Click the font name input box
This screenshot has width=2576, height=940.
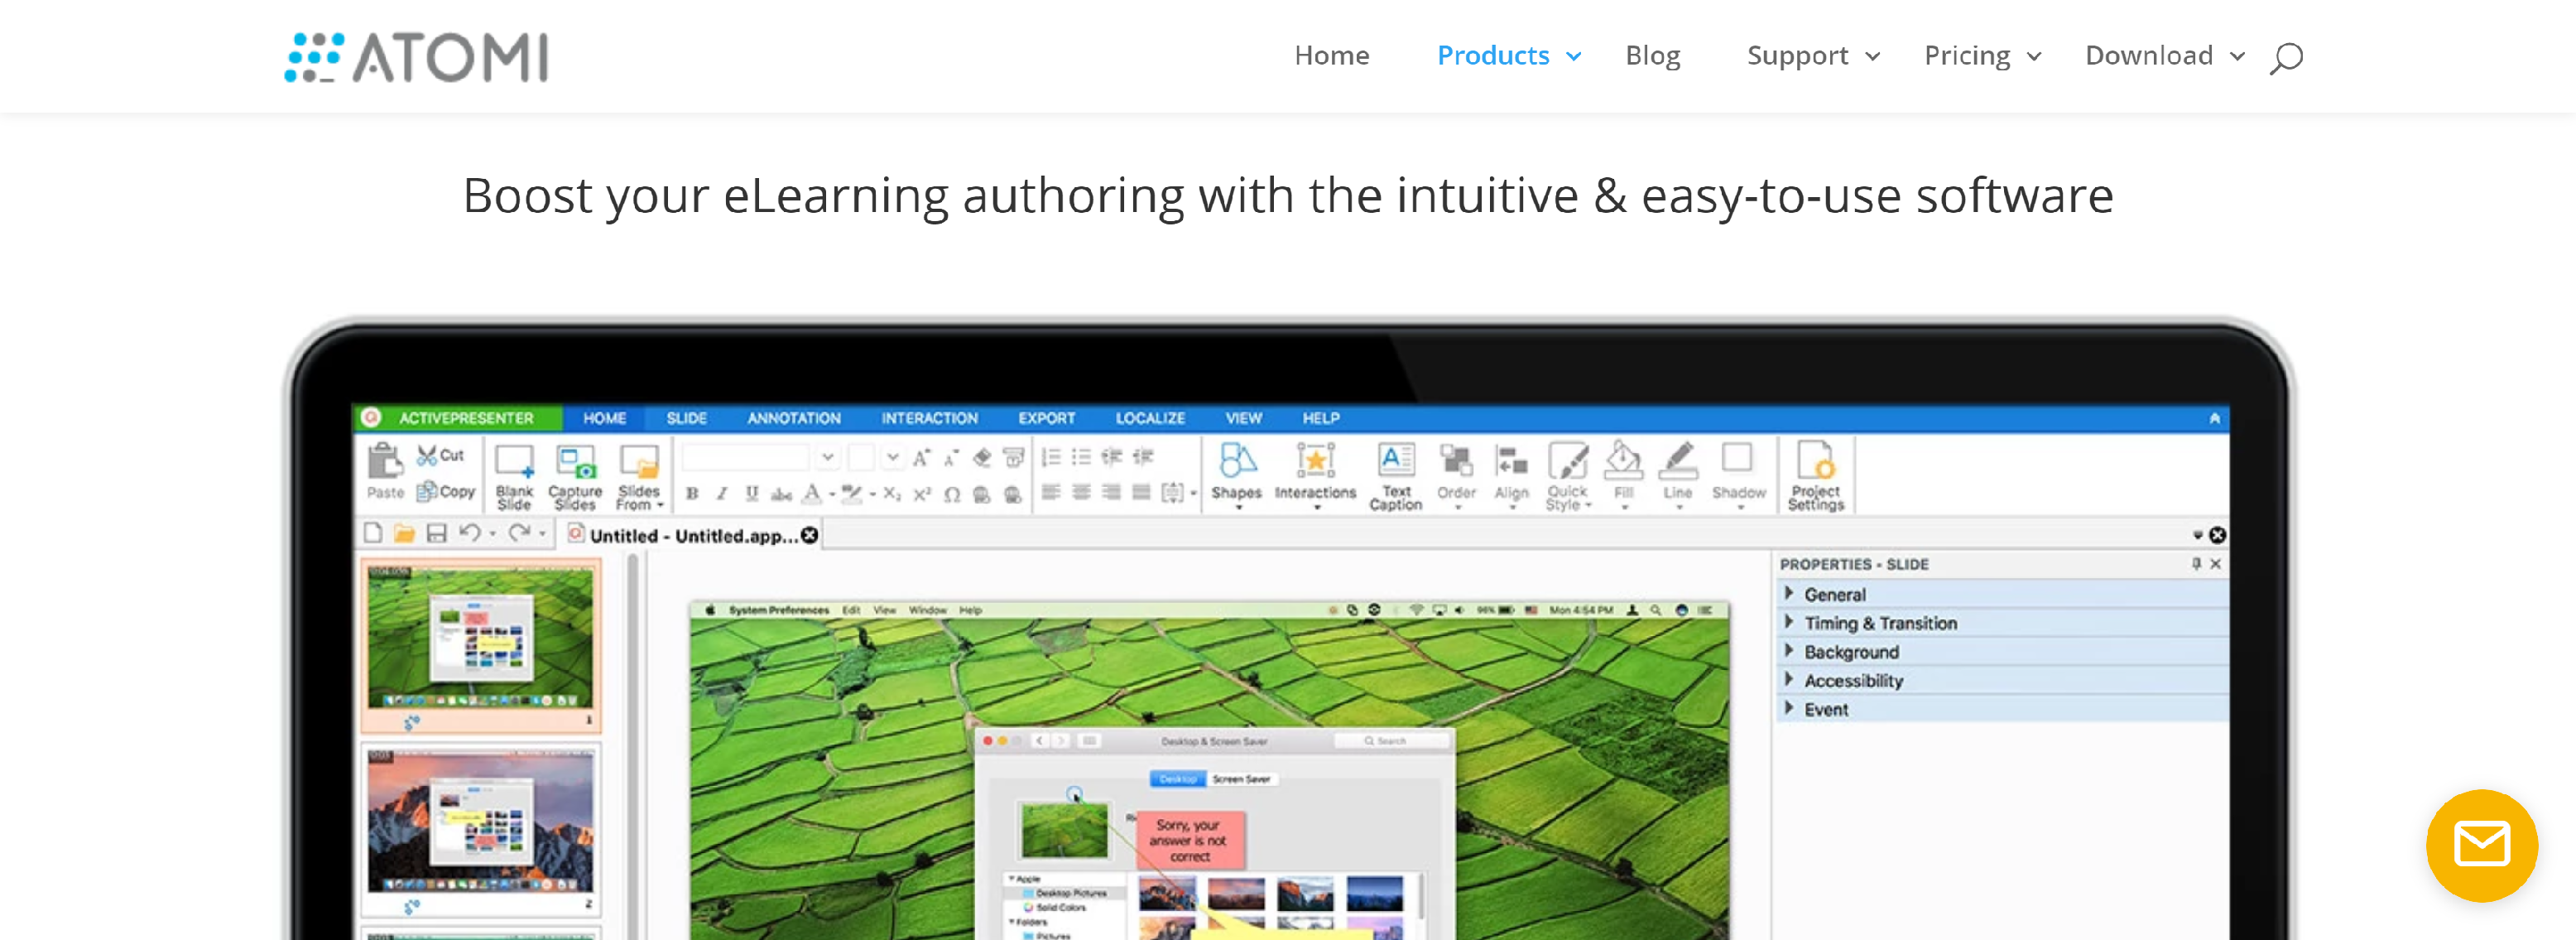click(745, 457)
